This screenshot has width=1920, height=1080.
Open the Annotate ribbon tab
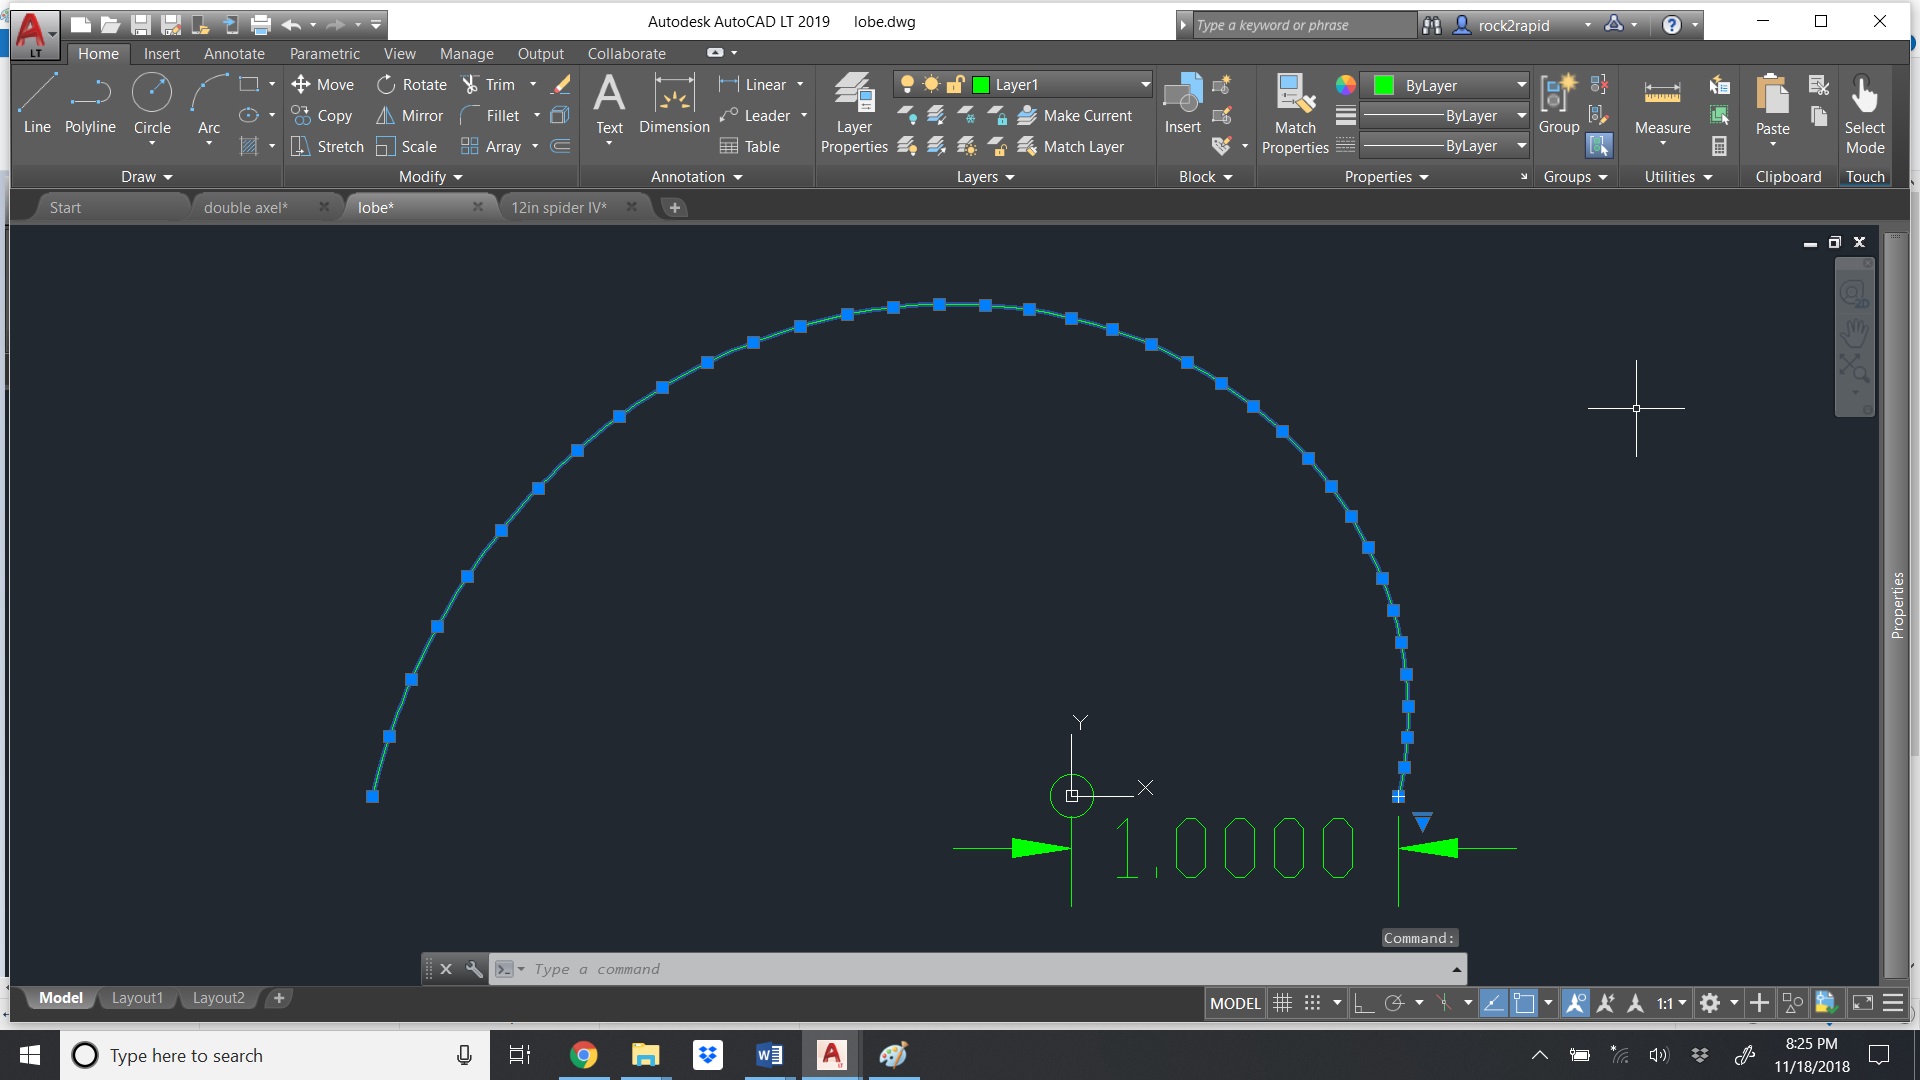pyautogui.click(x=234, y=54)
